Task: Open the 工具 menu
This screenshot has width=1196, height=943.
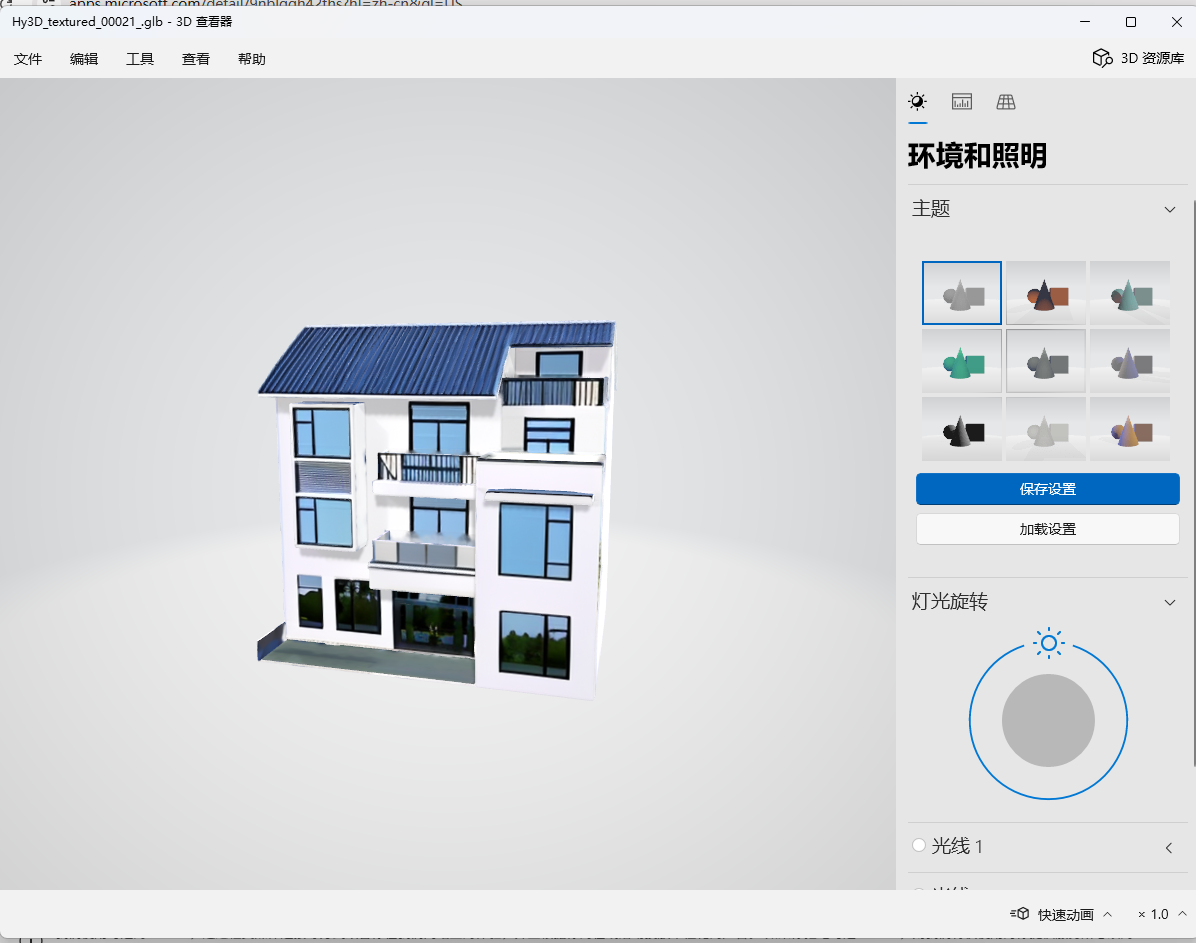Action: tap(140, 59)
